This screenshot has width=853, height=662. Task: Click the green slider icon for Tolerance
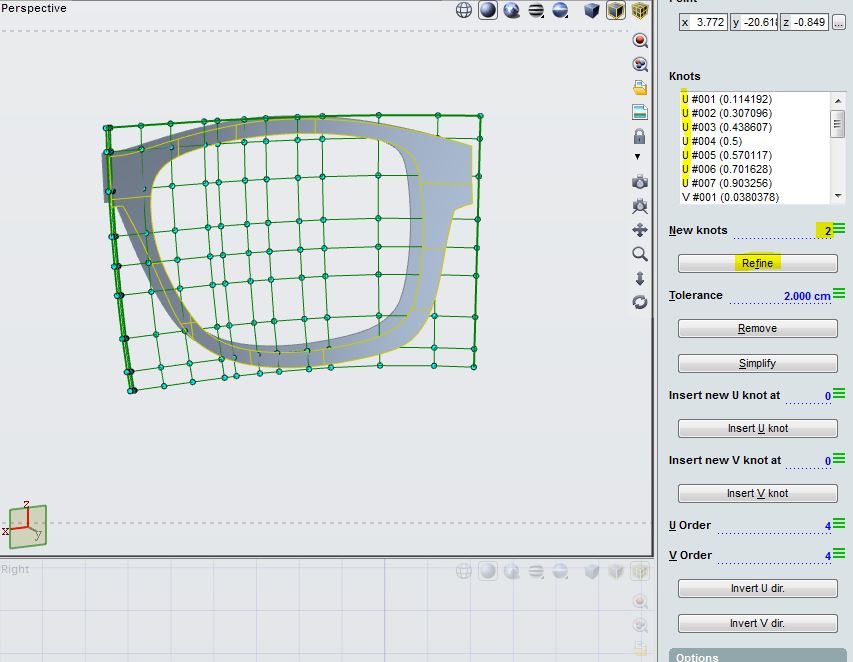tap(839, 294)
